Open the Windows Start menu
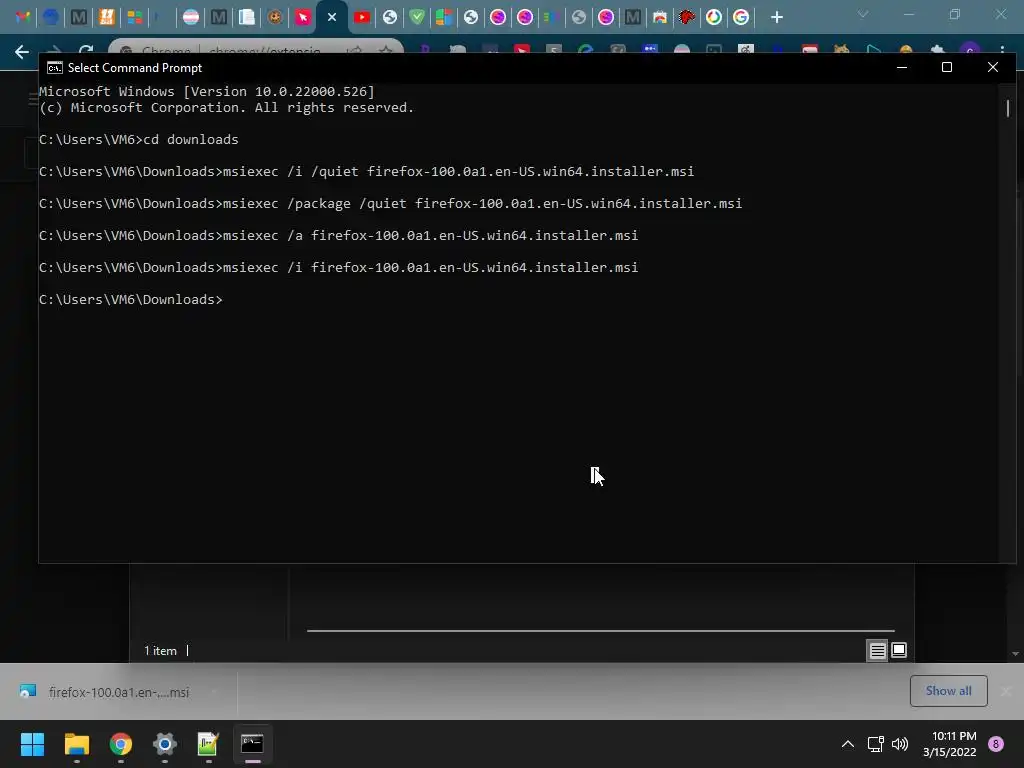Image resolution: width=1024 pixels, height=768 pixels. (32, 744)
